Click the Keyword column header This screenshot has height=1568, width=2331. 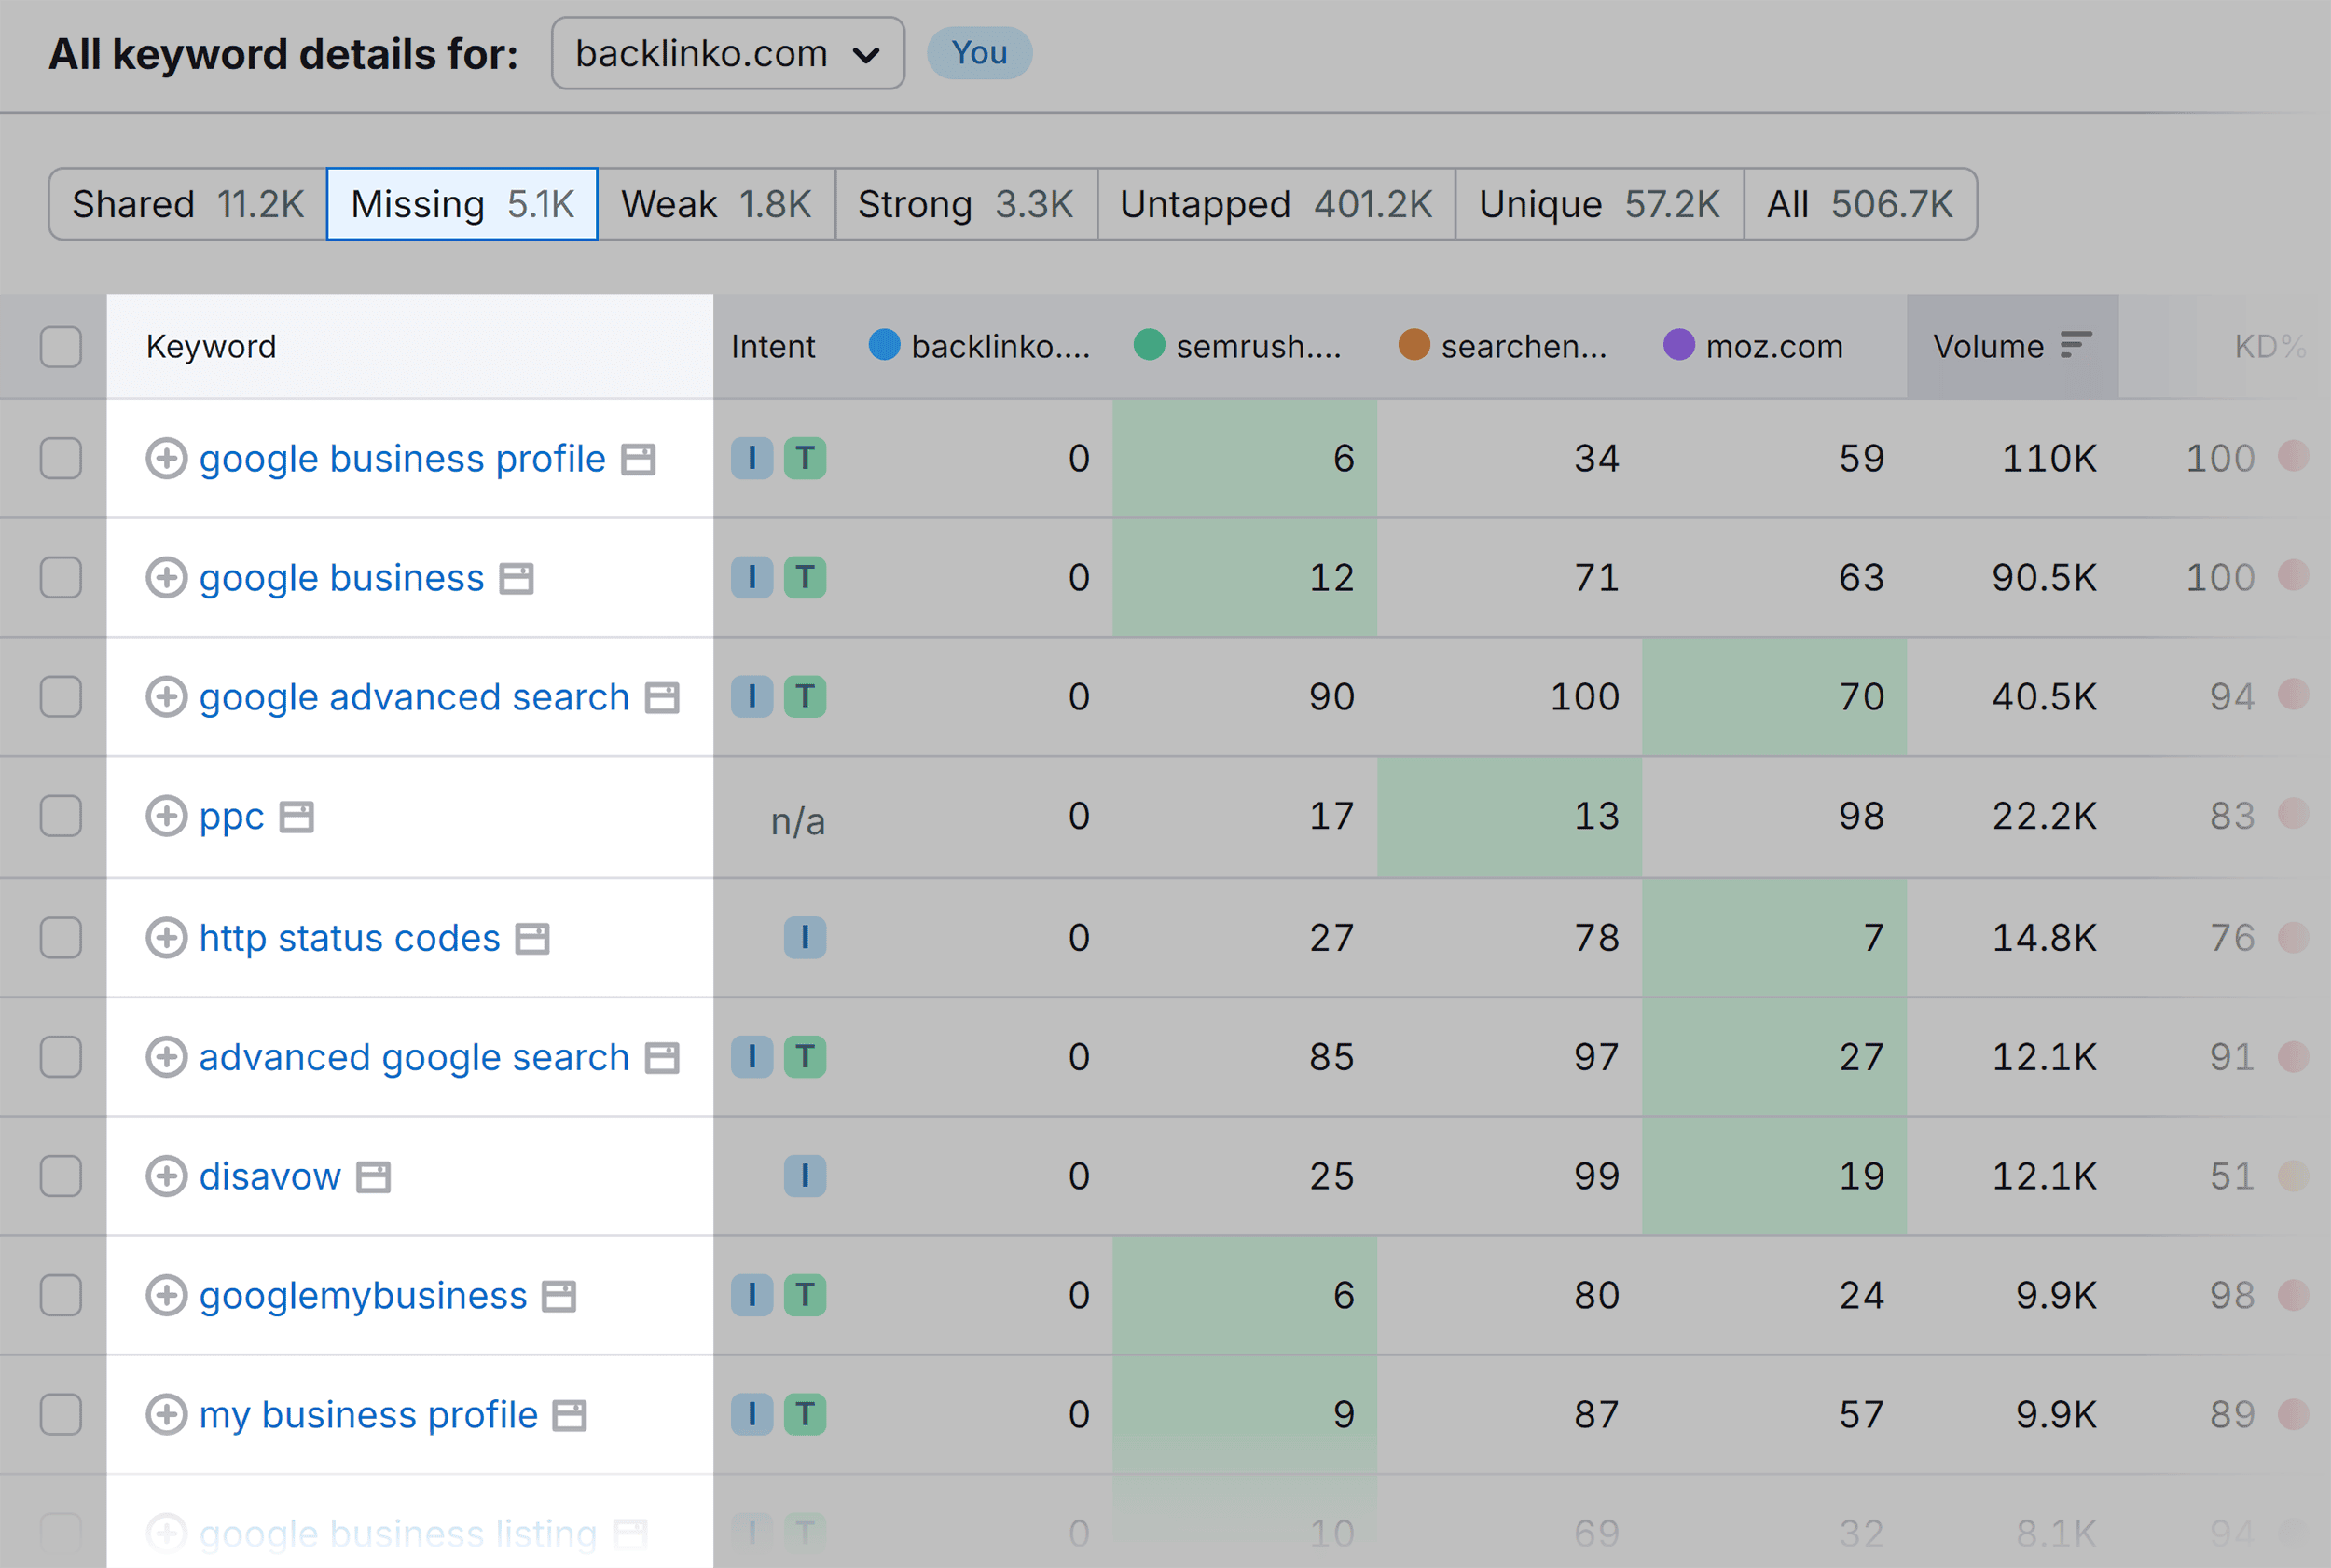pyautogui.click(x=211, y=346)
